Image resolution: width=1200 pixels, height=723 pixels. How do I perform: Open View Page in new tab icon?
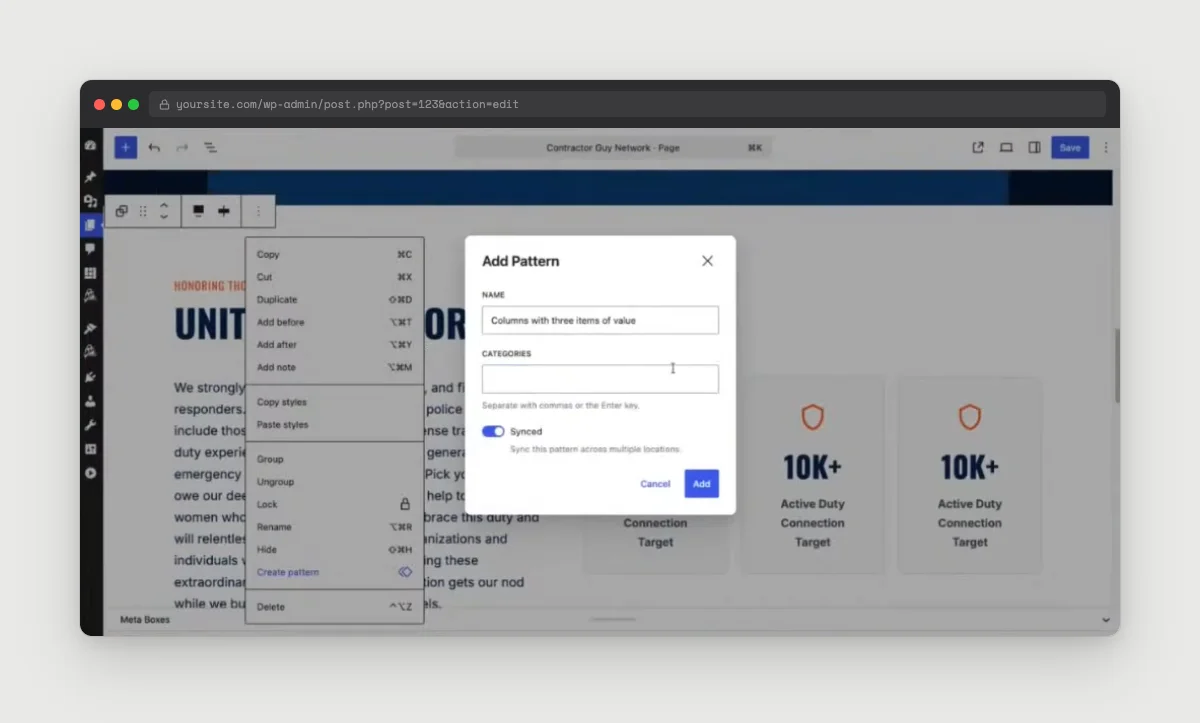point(978,147)
